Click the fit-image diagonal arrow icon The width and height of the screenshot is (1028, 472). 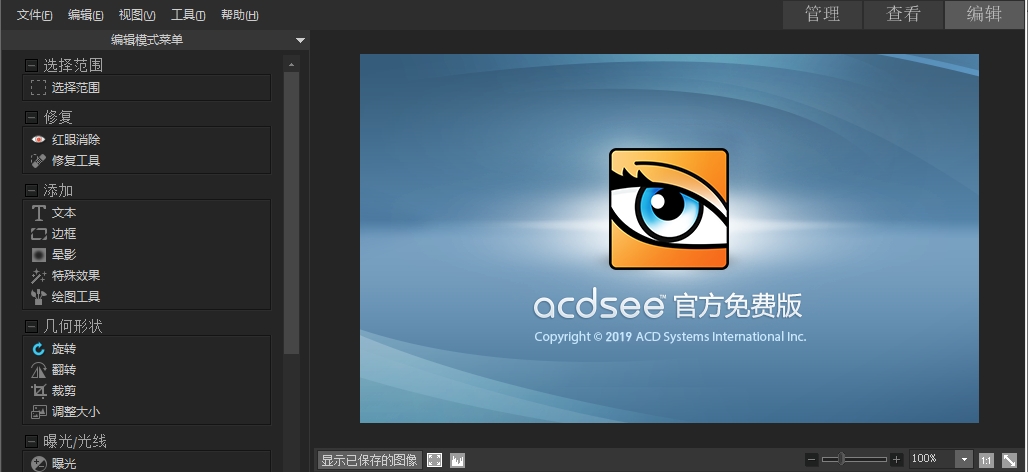(x=1009, y=460)
